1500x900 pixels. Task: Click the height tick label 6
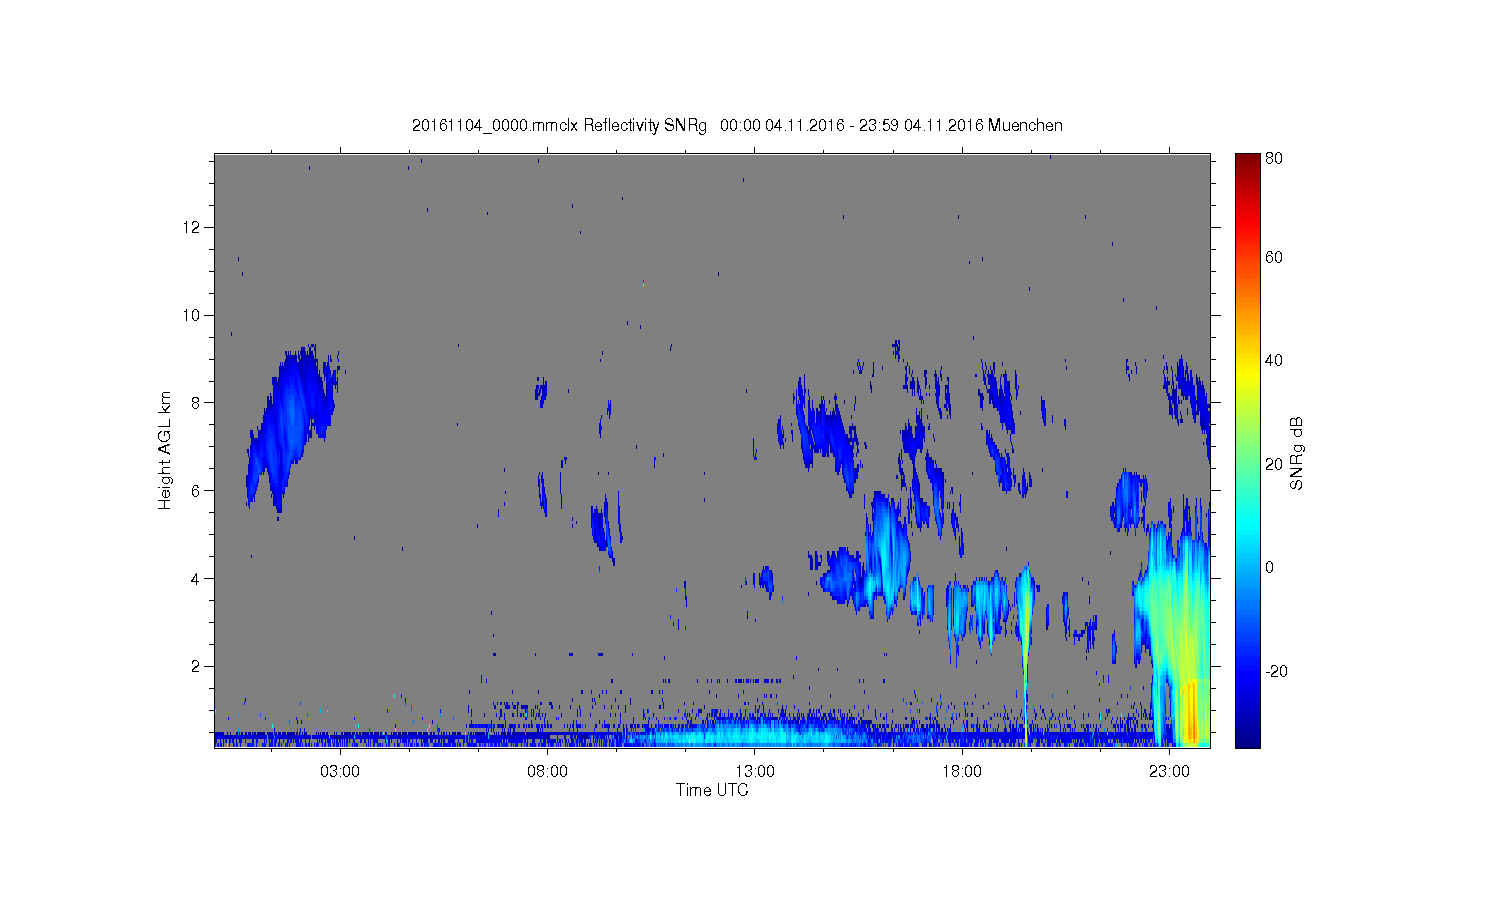pyautogui.click(x=196, y=491)
